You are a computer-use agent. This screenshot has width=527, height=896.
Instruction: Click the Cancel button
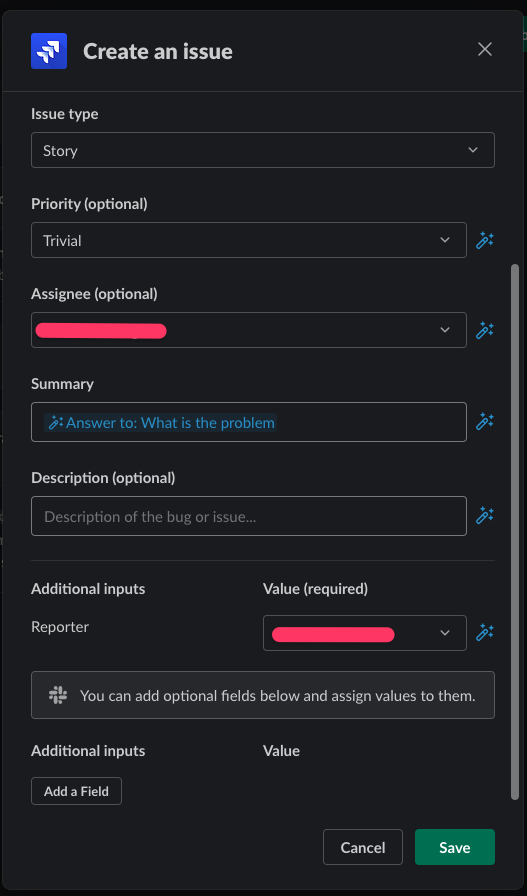[x=363, y=847]
